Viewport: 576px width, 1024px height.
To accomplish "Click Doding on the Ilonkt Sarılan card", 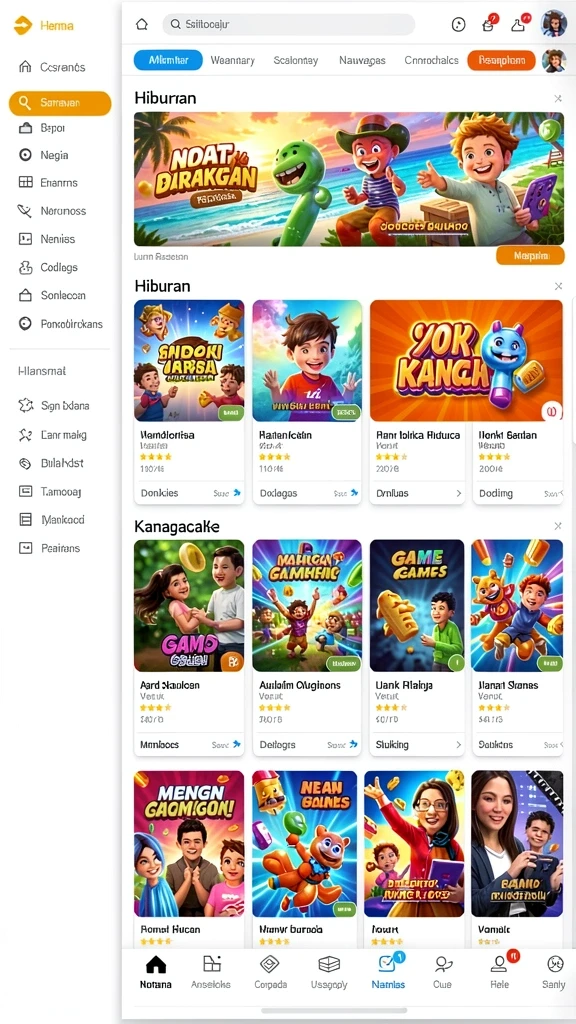I will point(496,493).
